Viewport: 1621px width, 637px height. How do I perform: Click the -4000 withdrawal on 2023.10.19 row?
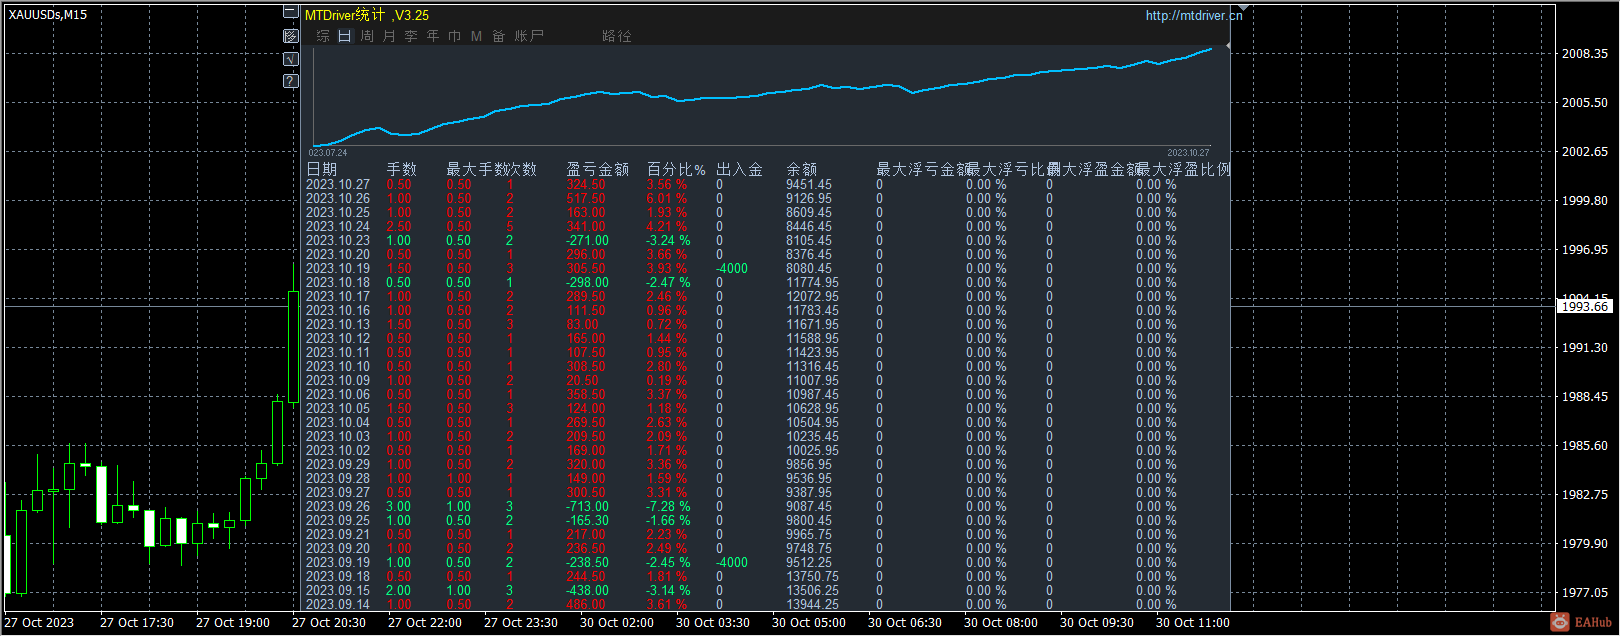732,269
